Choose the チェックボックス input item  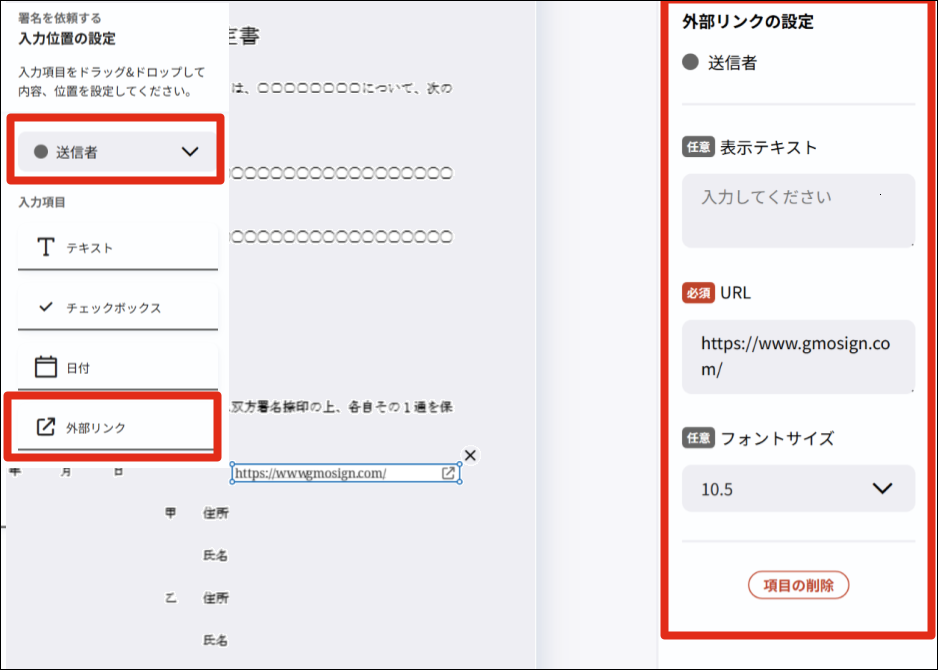pos(118,307)
